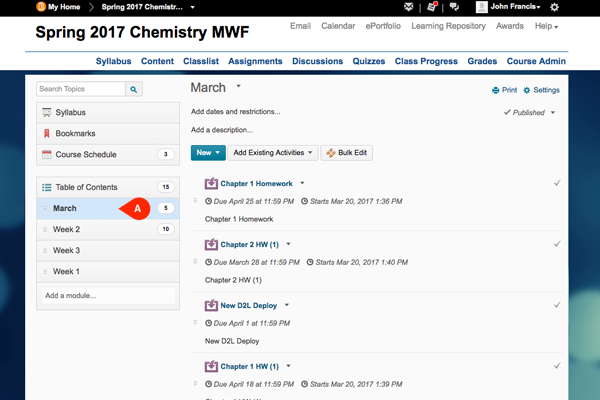Open the Published status dropdown
Image resolution: width=600 pixels, height=400 pixels.
tap(530, 113)
